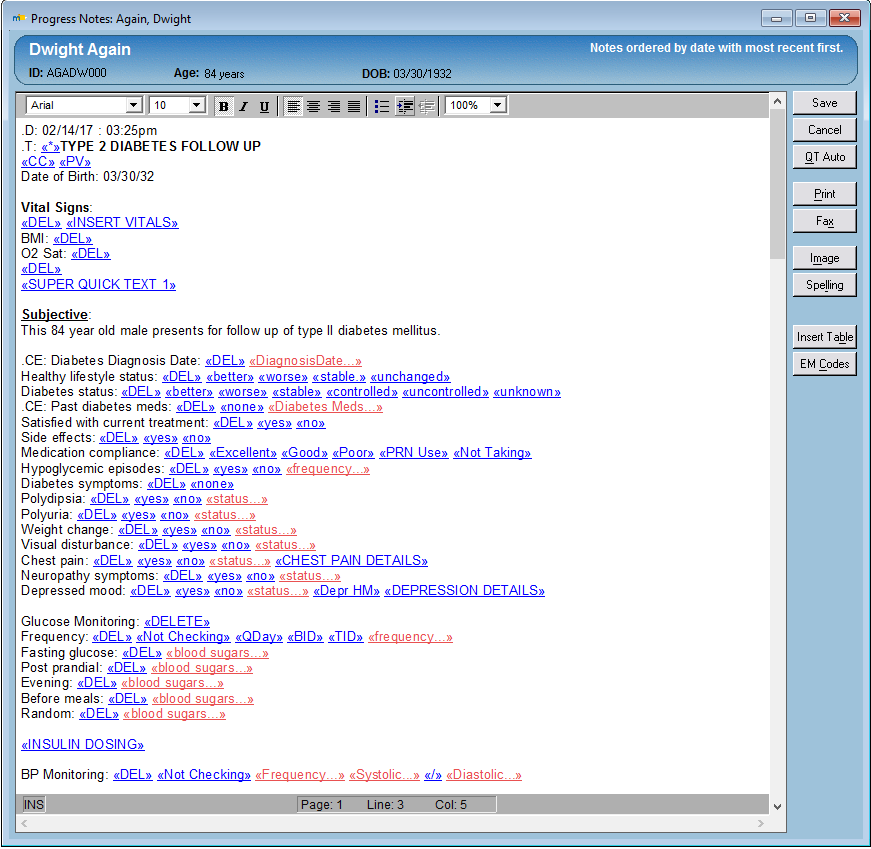The height and width of the screenshot is (849, 871).
Task: Select «PRN Use» medication compliance
Action: tap(414, 453)
